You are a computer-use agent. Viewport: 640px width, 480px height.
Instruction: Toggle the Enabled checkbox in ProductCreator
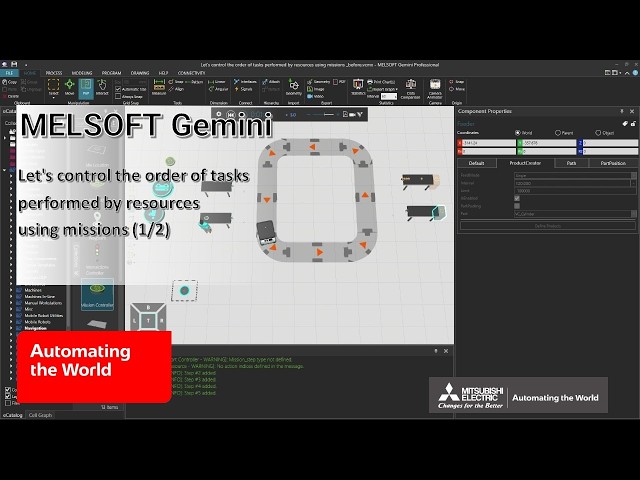[517, 198]
